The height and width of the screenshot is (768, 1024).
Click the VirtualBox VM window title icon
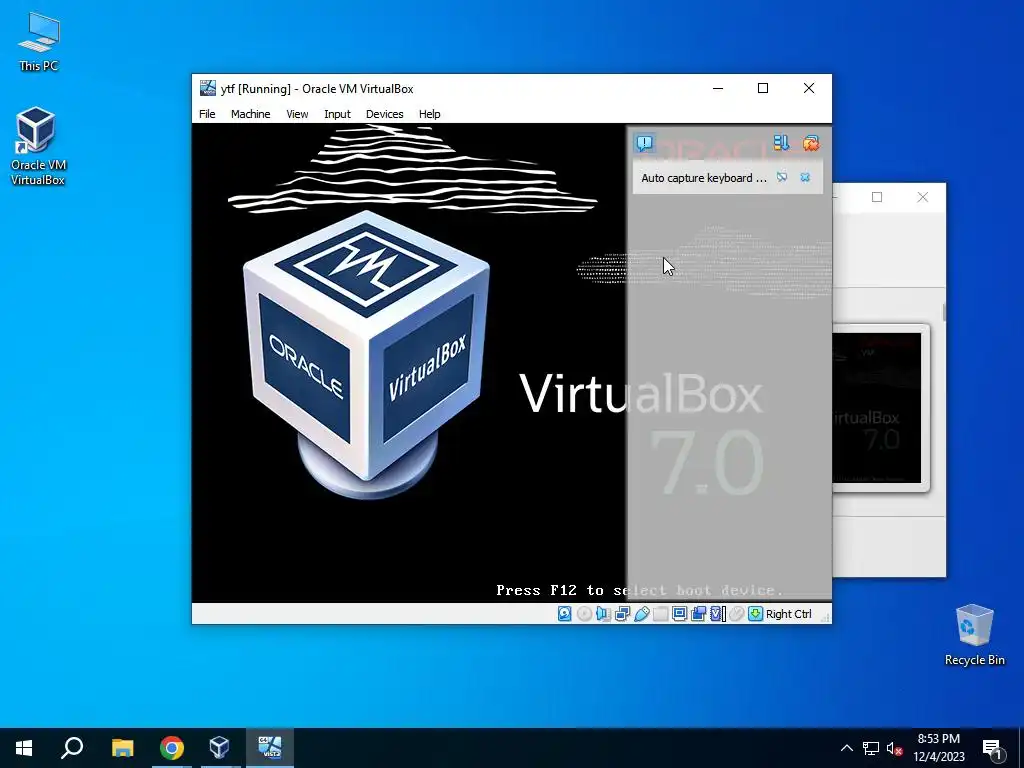coord(208,88)
